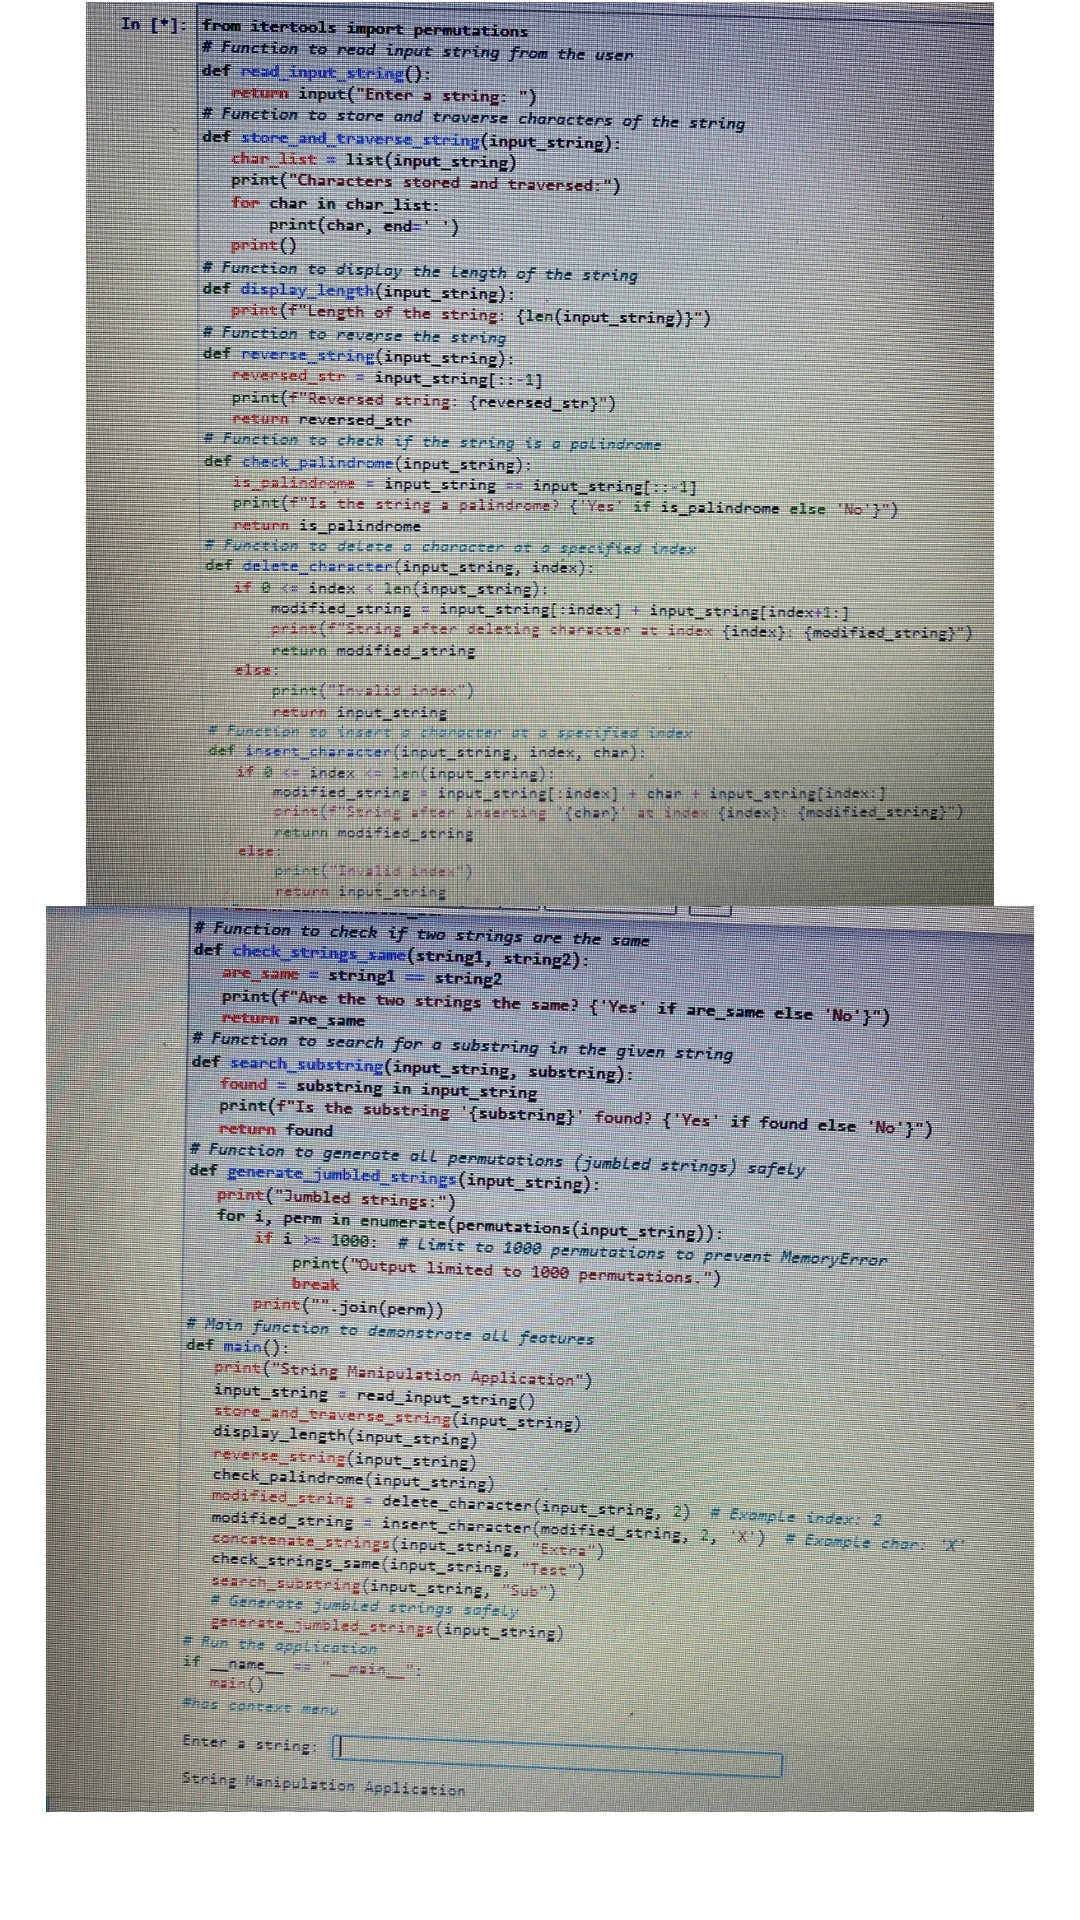
Task: Click 'are_same = string1 == string2' line
Action: pos(362,975)
